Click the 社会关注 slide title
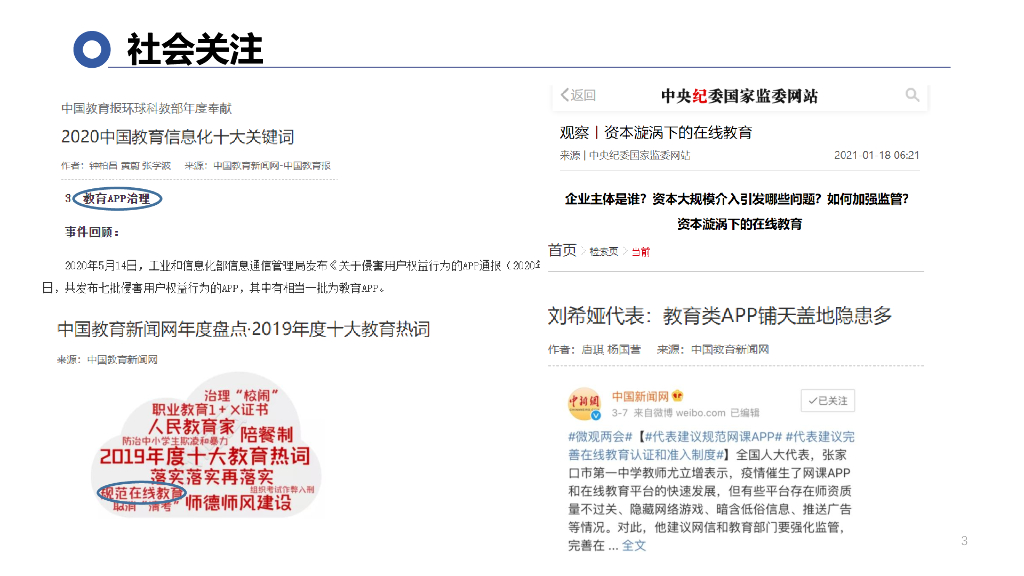The height and width of the screenshot is (576, 1024). point(195,49)
